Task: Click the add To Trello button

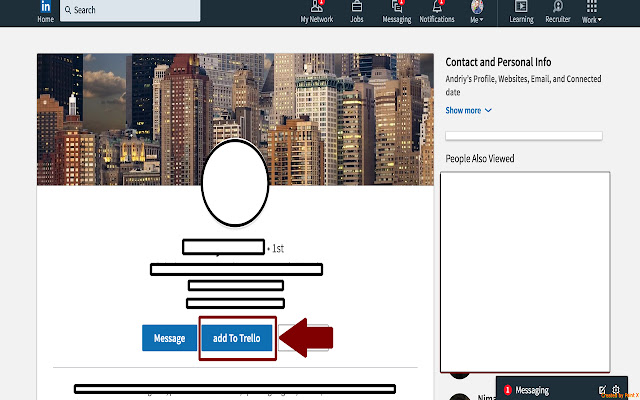Action: click(x=237, y=338)
